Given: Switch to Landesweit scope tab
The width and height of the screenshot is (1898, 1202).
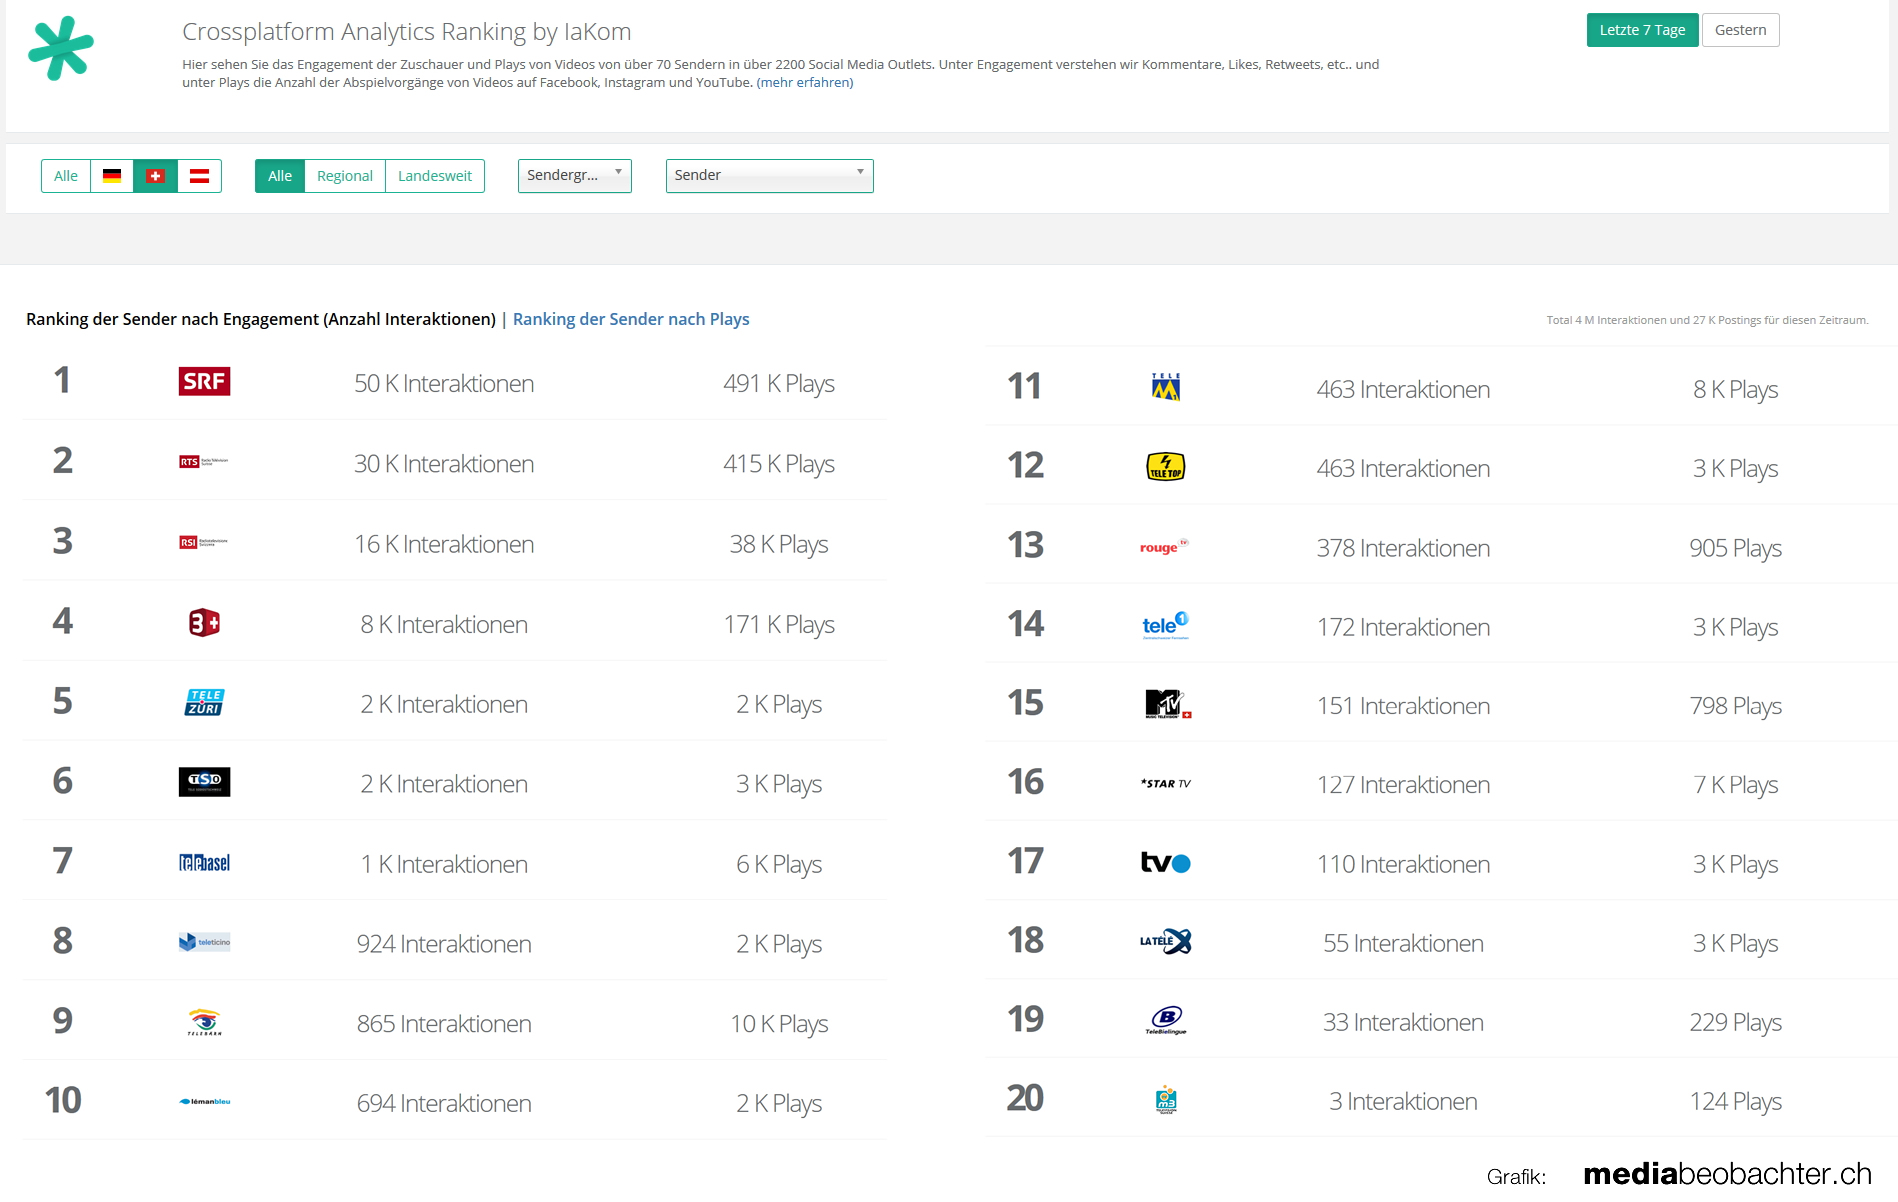Looking at the screenshot, I should click(434, 176).
